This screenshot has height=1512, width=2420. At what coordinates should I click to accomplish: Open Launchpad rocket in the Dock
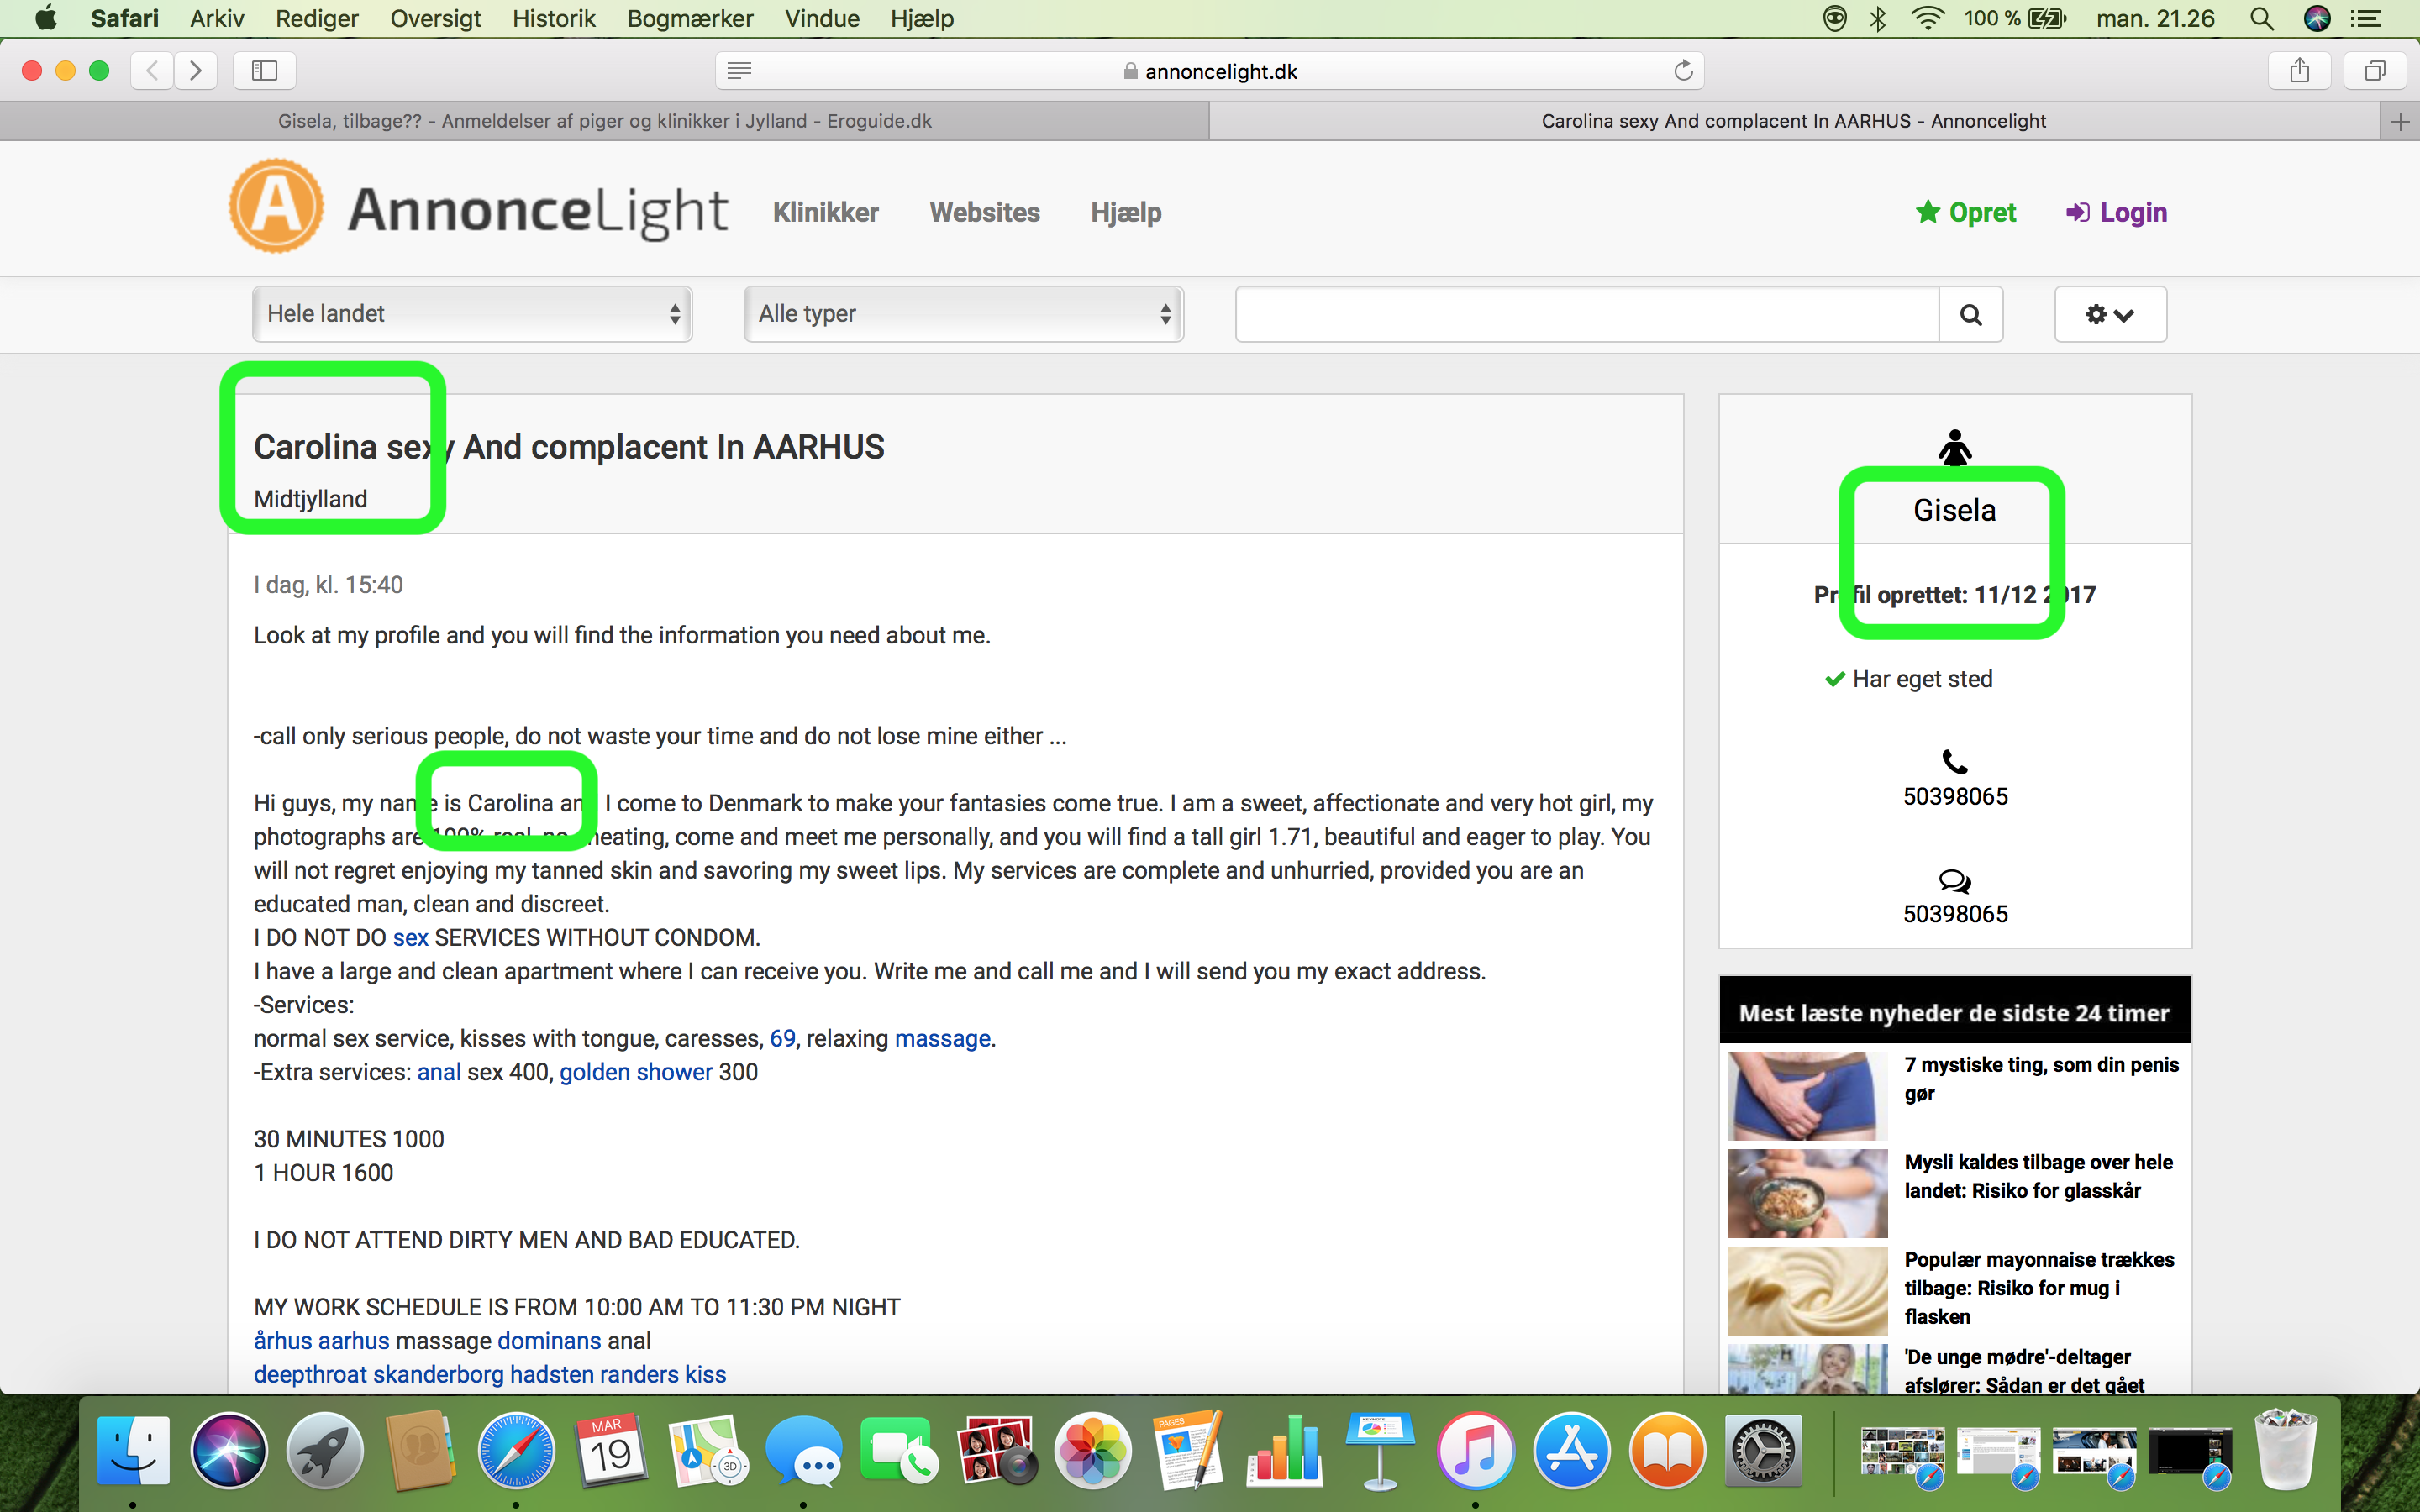(x=325, y=1450)
